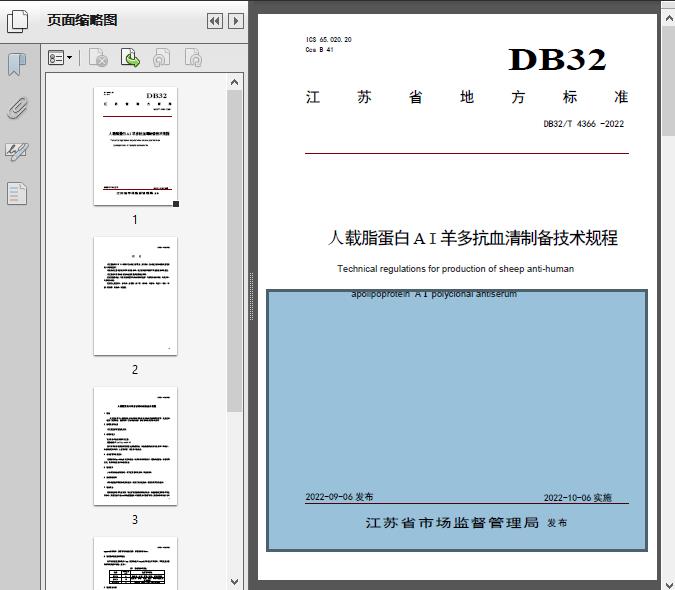
Task: Click the publish date 2022-09-06 发布
Action: click(x=339, y=497)
